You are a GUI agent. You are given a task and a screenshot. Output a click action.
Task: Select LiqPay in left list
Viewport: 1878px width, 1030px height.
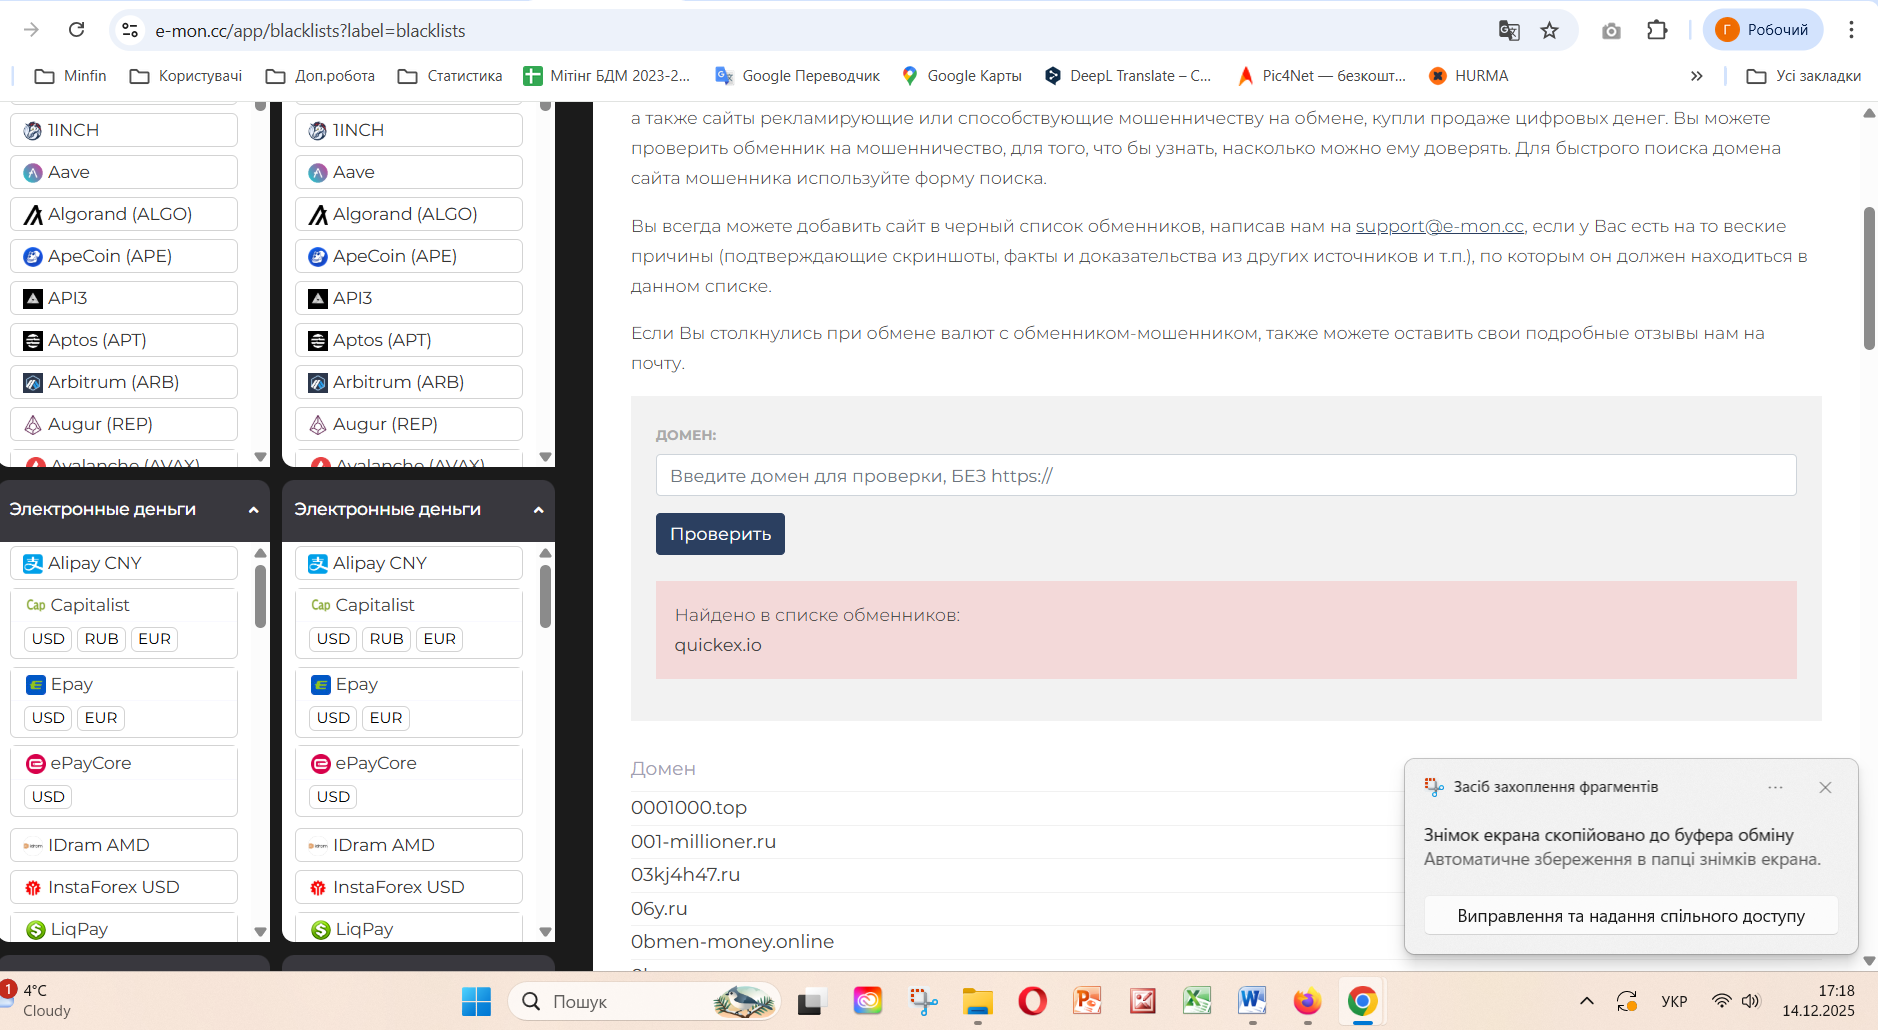click(124, 927)
